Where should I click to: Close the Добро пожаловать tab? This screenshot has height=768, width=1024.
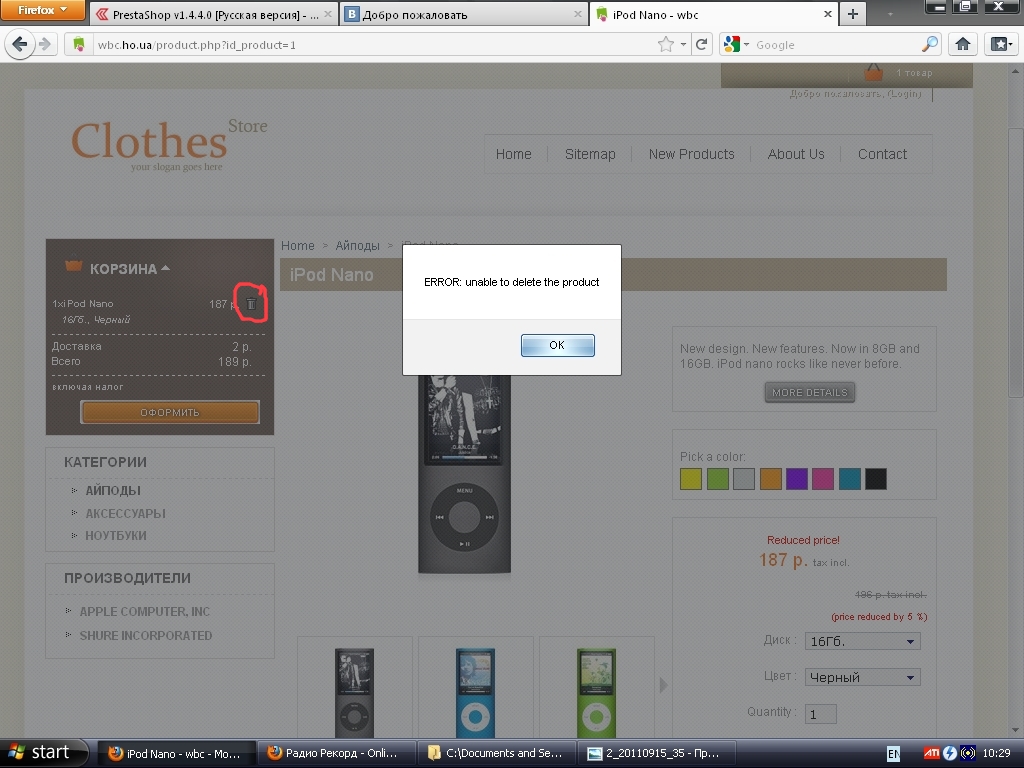tap(577, 14)
